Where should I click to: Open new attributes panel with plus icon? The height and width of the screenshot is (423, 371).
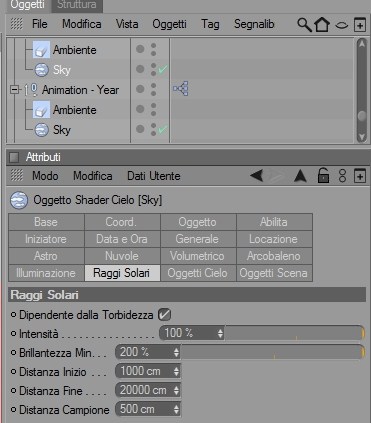pyautogui.click(x=360, y=176)
